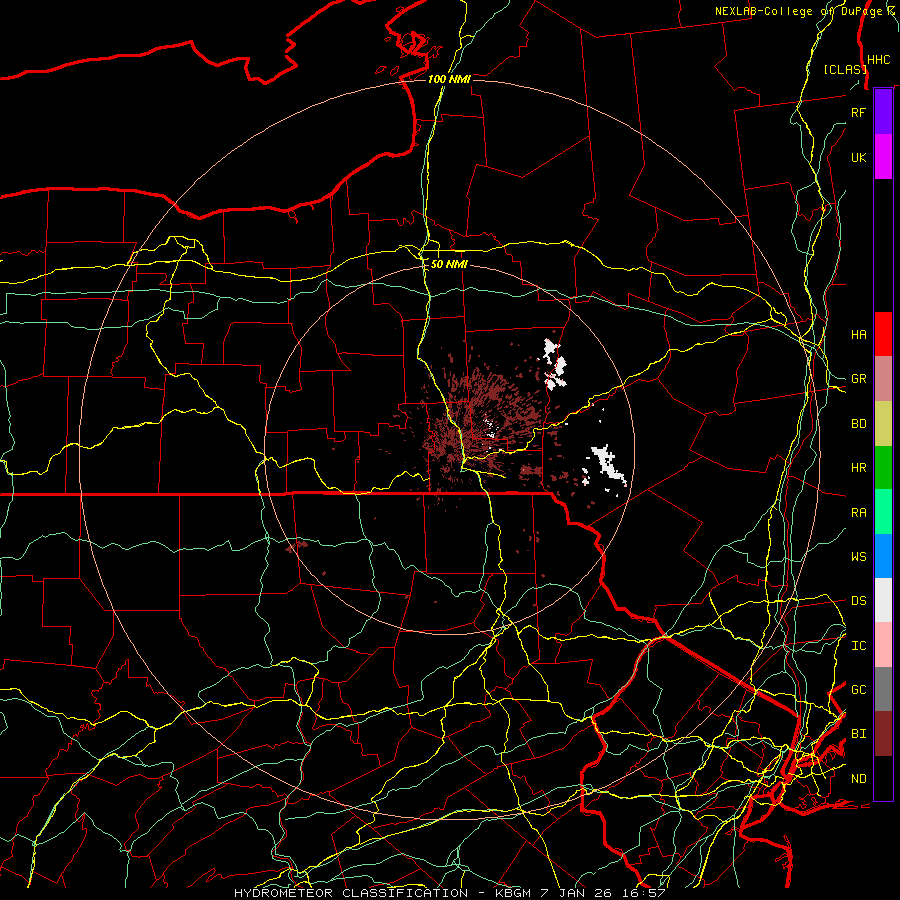The image size is (900, 900).
Task: Select the GC gray legend swatch
Action: (883, 689)
